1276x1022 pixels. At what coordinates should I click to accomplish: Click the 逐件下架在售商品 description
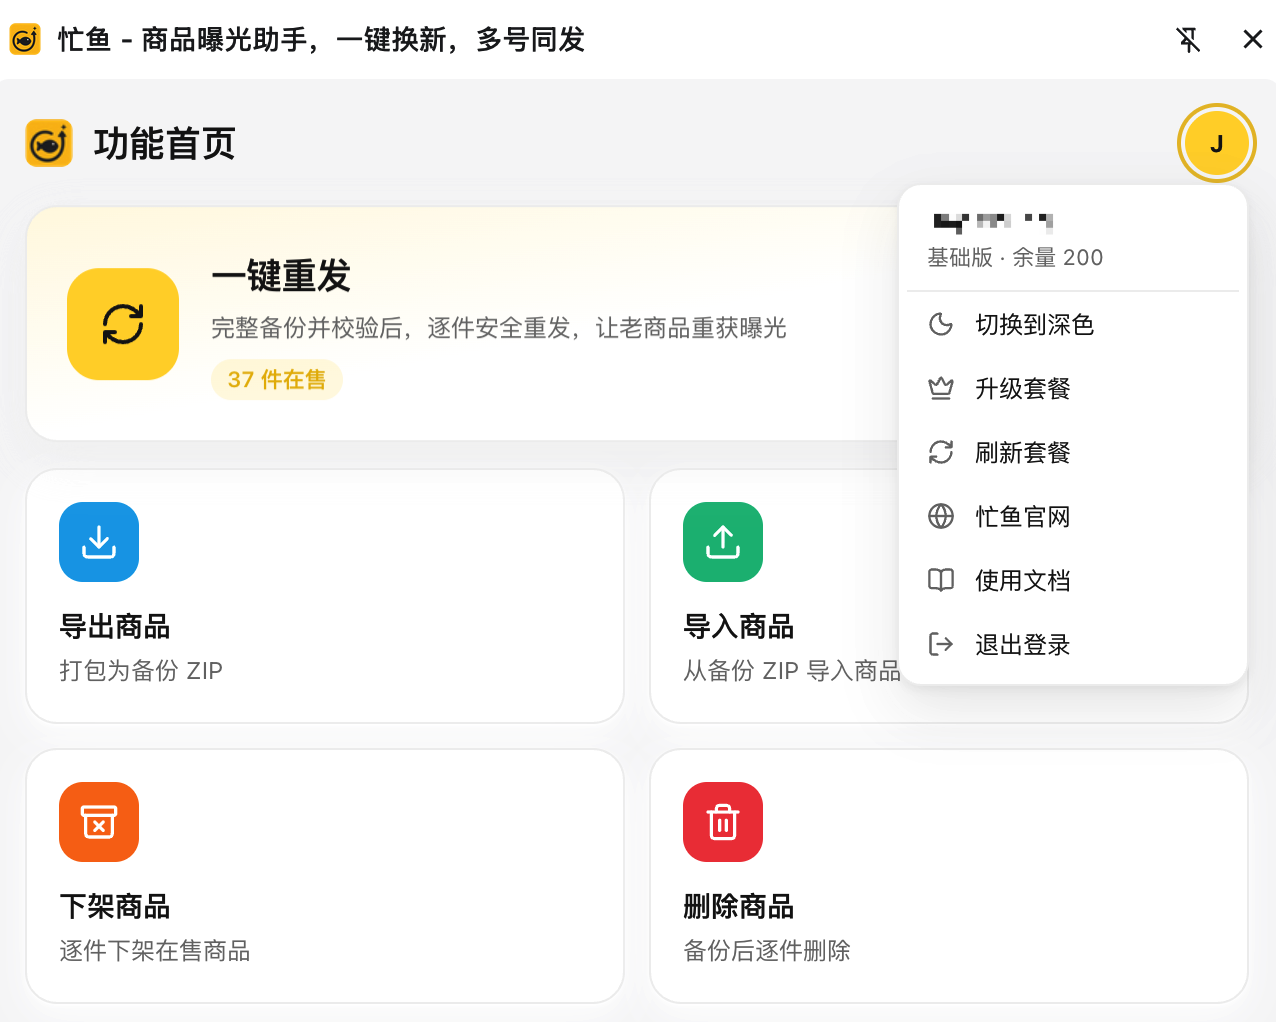coord(155,951)
